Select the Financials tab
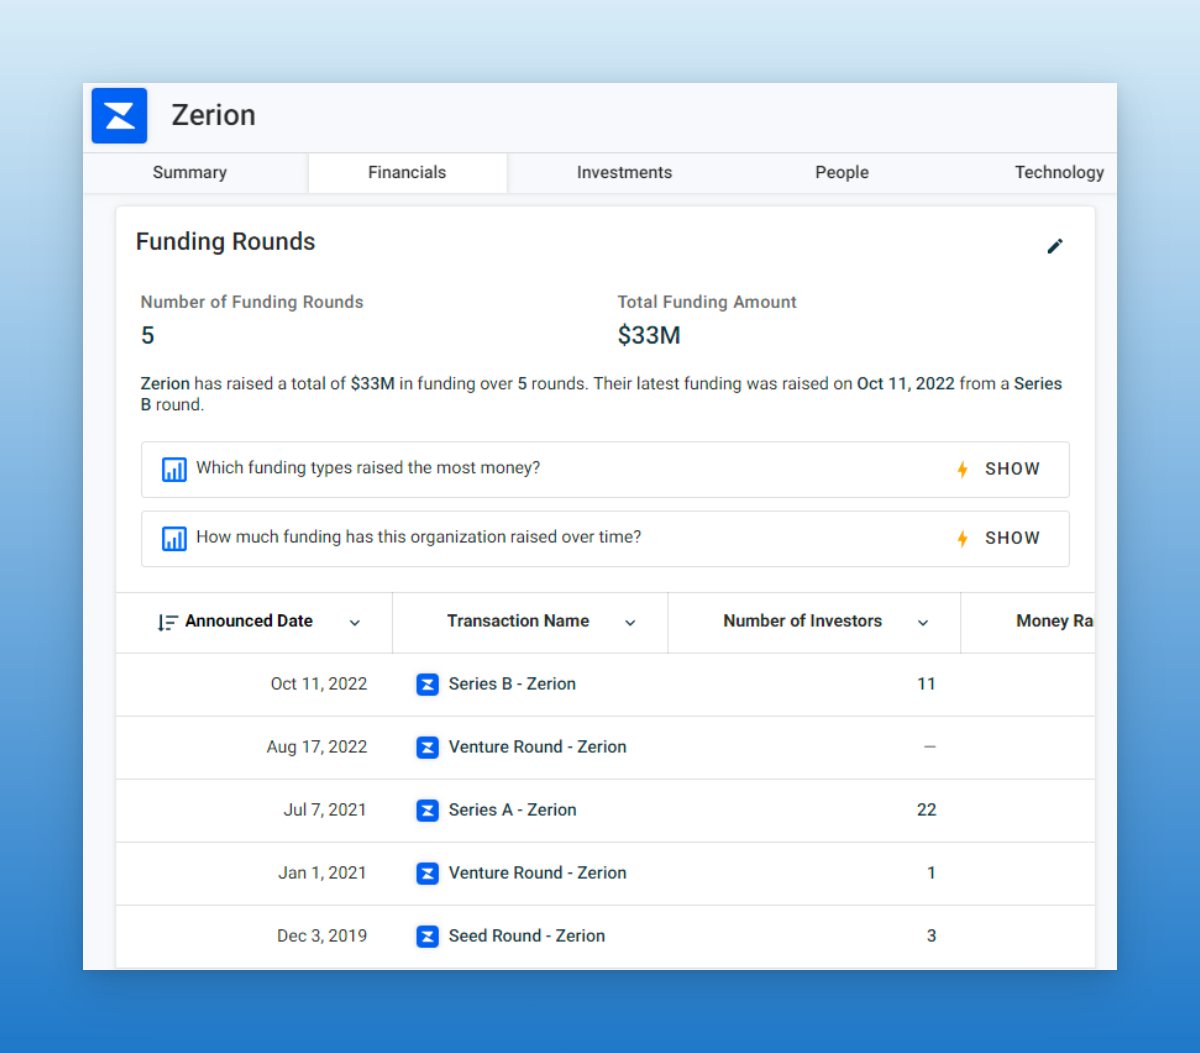1200x1053 pixels. (407, 172)
